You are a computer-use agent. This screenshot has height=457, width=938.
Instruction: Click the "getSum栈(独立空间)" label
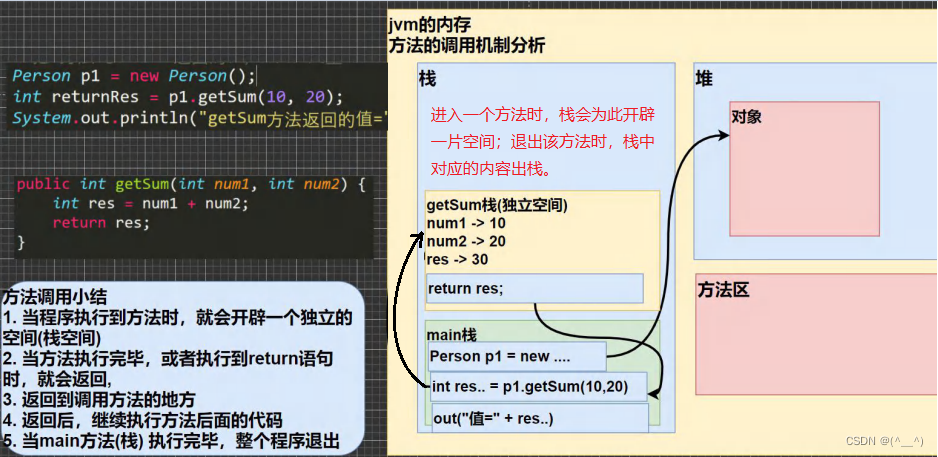[497, 205]
